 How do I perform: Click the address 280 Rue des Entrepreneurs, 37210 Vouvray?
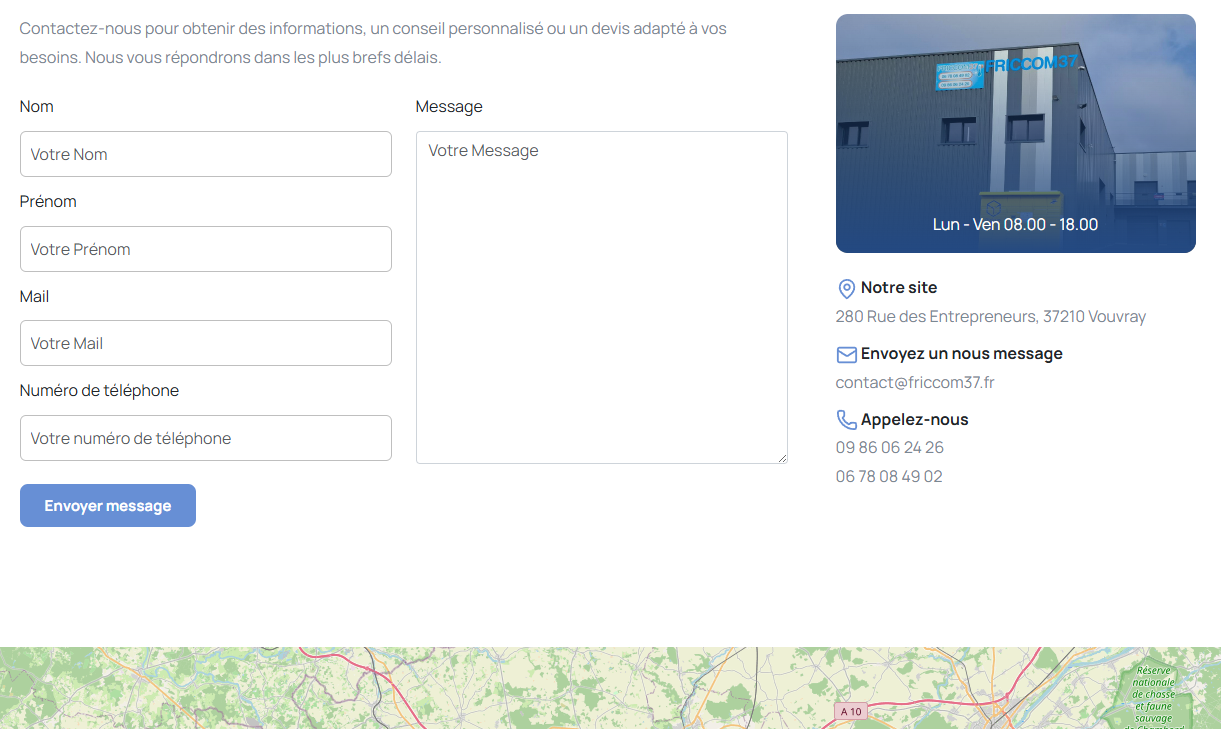(x=991, y=316)
